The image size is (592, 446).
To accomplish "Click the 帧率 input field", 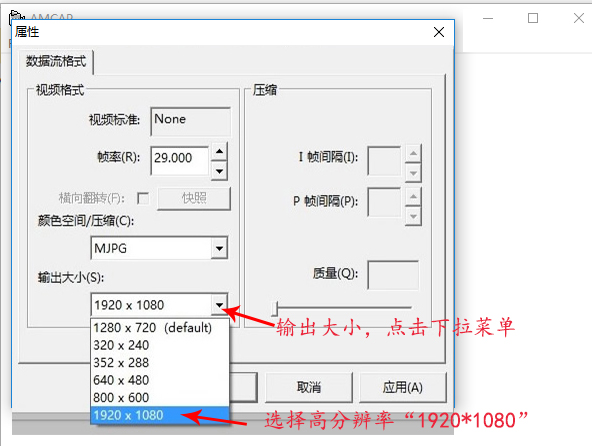I will (x=180, y=161).
